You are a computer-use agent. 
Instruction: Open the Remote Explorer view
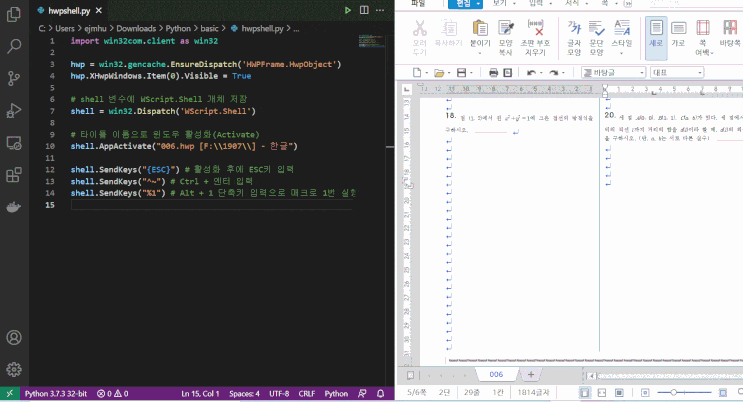pos(14,143)
